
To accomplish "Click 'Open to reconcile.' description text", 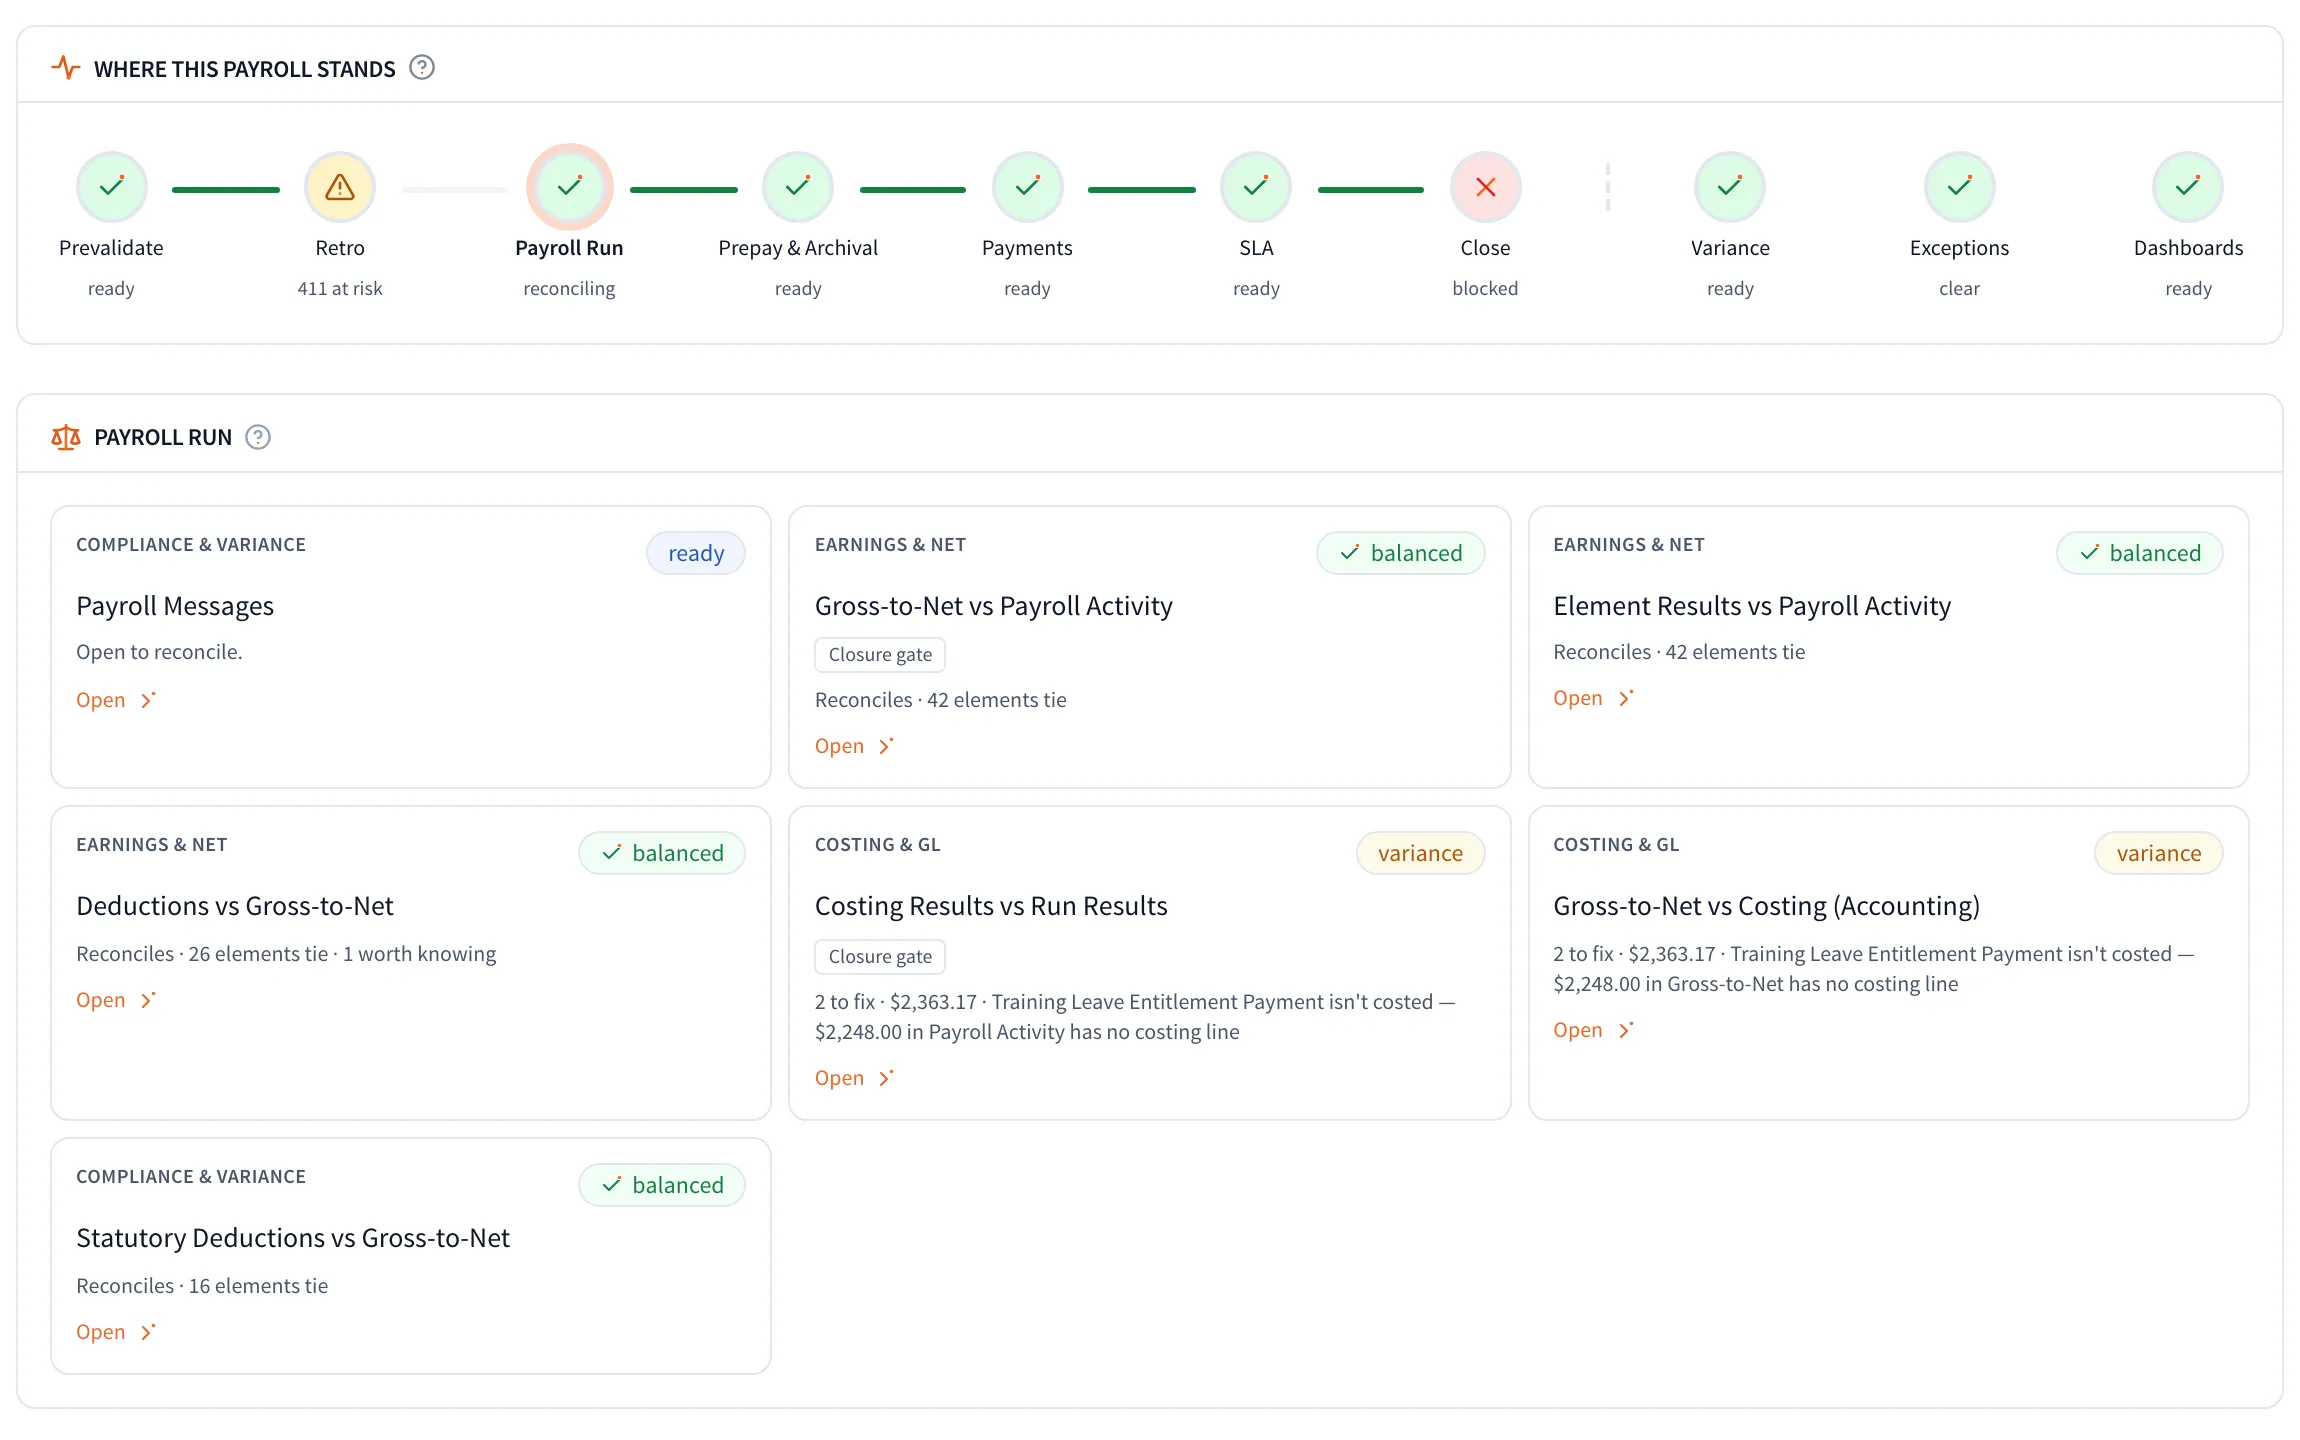I will coord(159,652).
